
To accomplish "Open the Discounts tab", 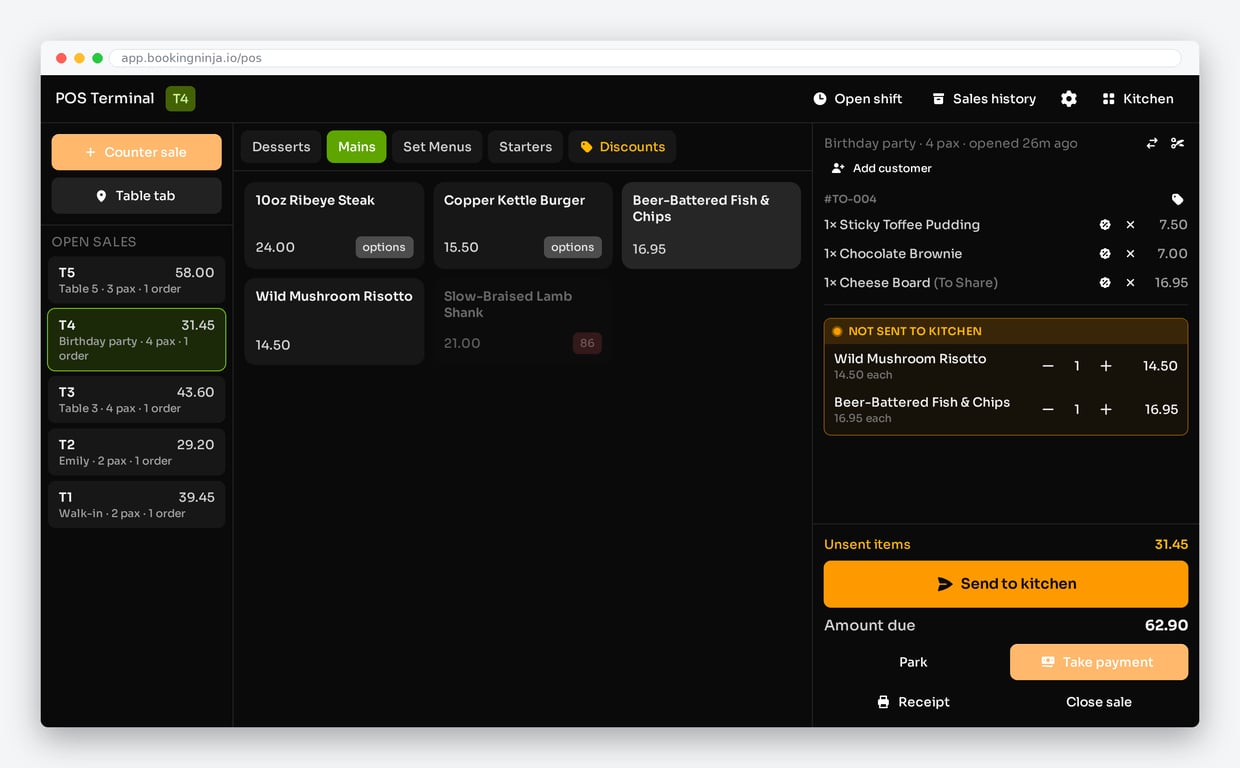I will pyautogui.click(x=622, y=147).
